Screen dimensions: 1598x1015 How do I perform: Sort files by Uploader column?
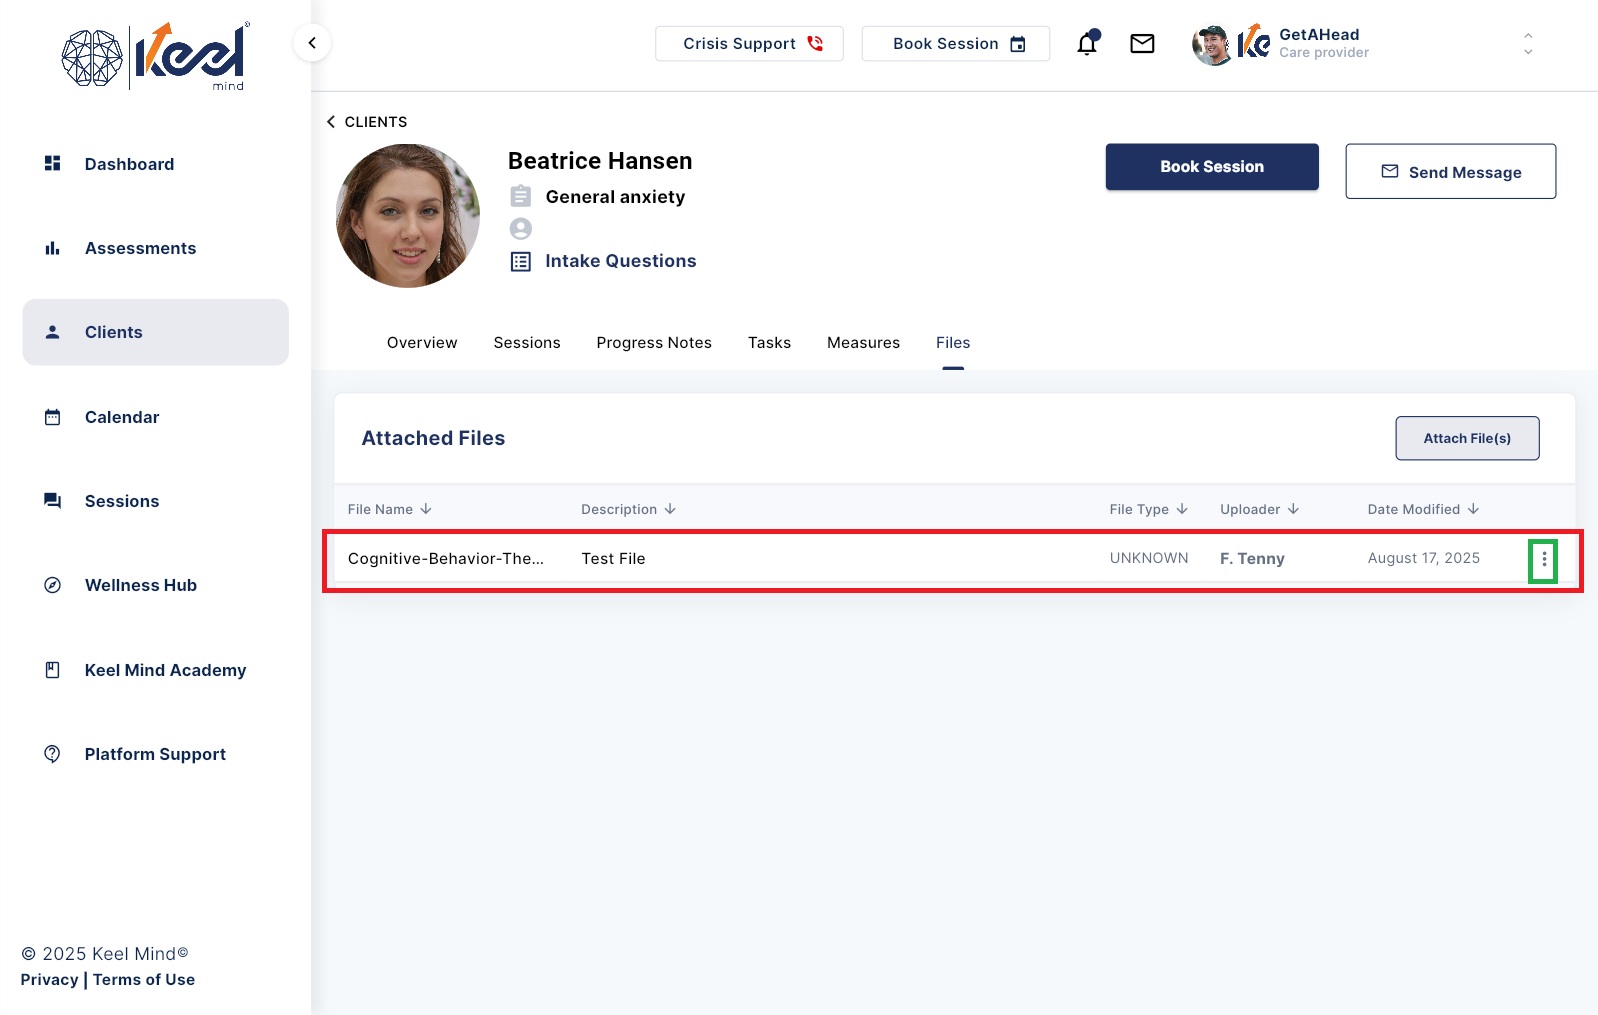(x=1259, y=509)
